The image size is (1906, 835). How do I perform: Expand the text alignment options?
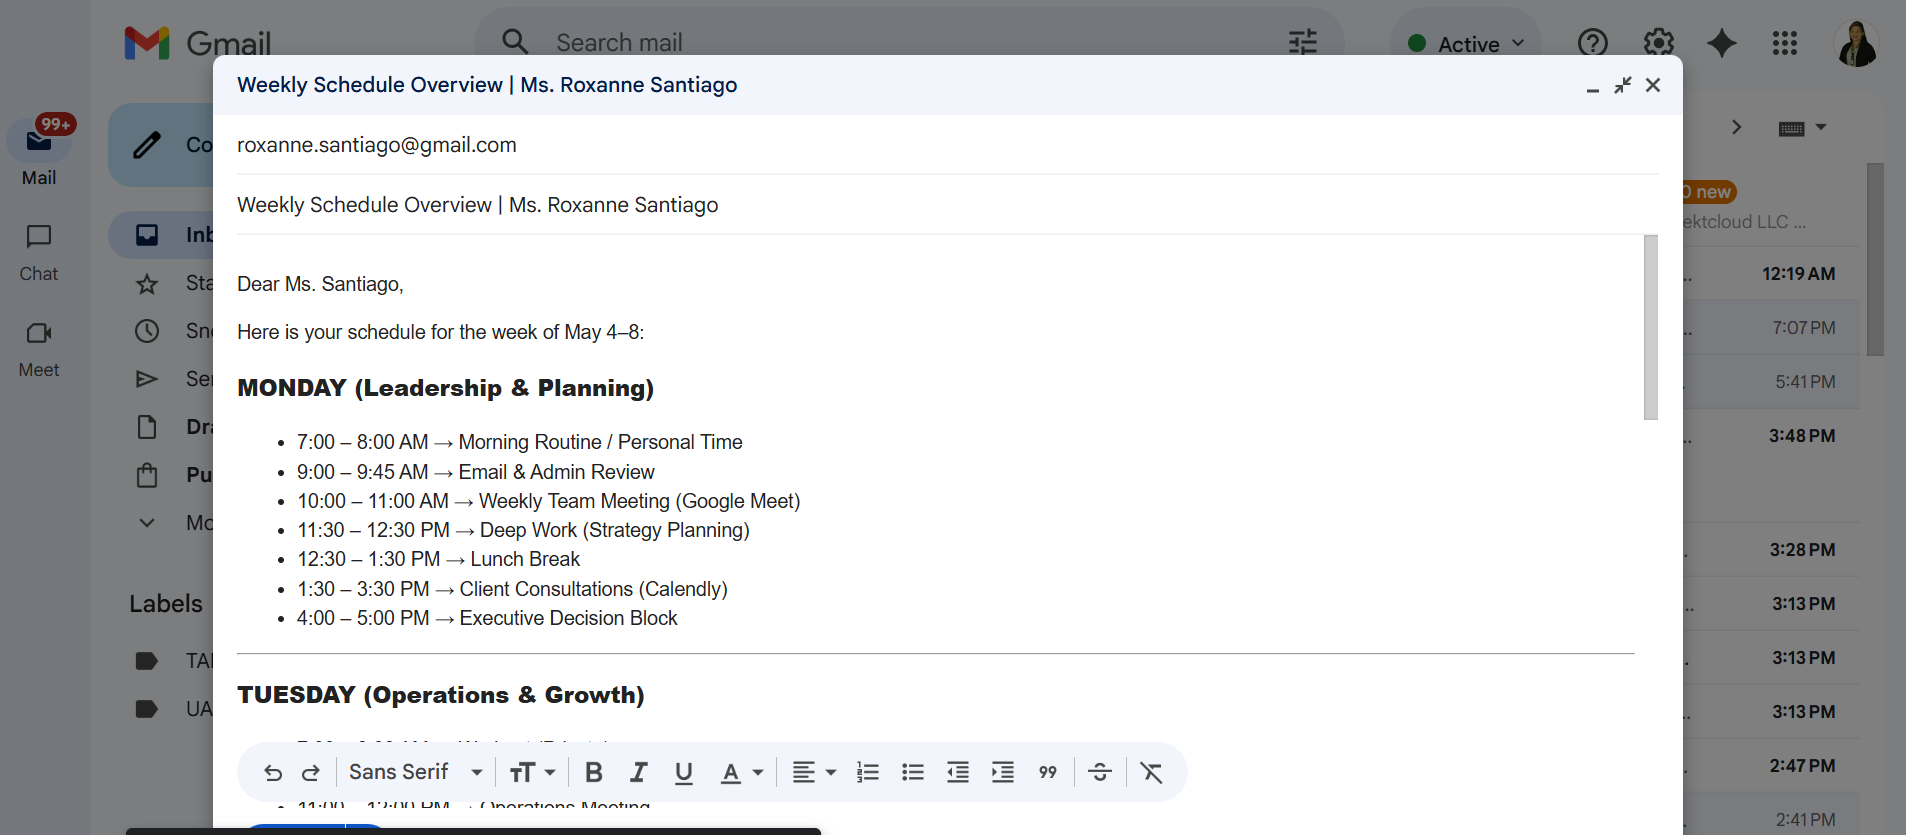(814, 772)
